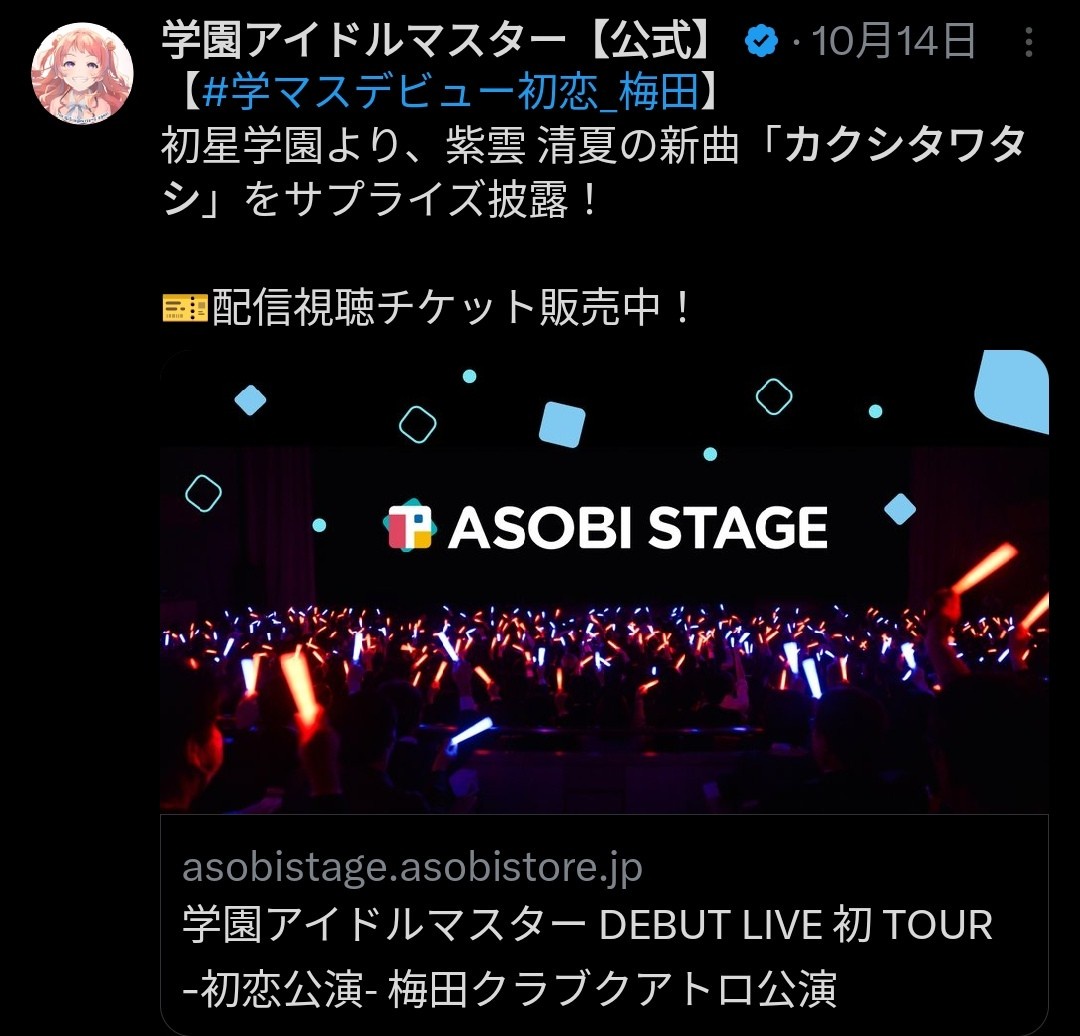Image resolution: width=1080 pixels, height=1036 pixels.
Task: Open the three-dot more options menu
Action: 1028,42
